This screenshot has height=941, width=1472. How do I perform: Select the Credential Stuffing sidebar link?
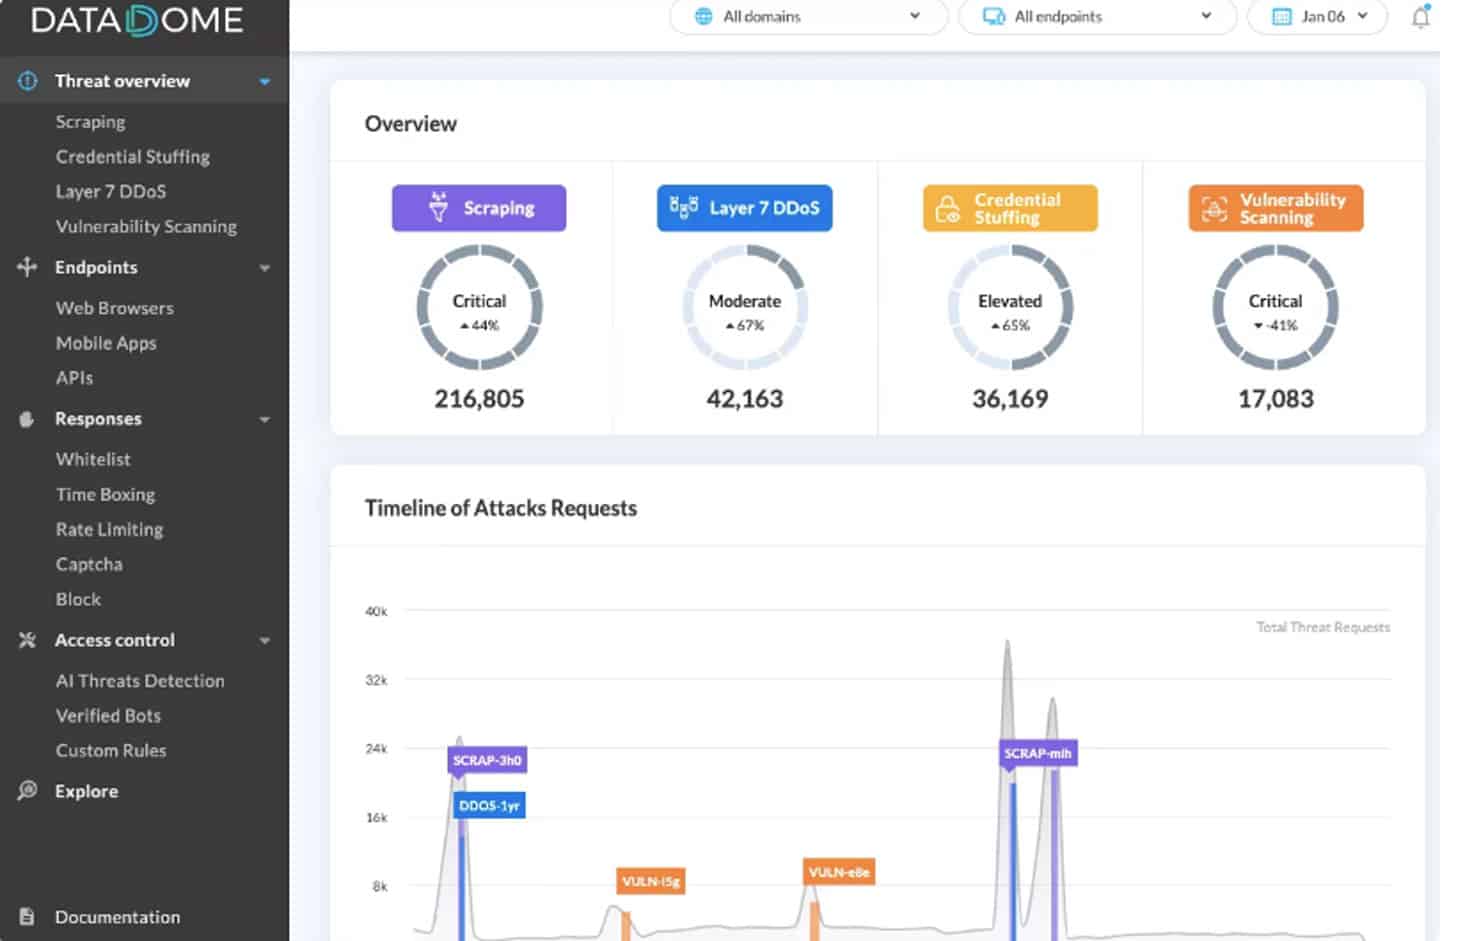(132, 156)
